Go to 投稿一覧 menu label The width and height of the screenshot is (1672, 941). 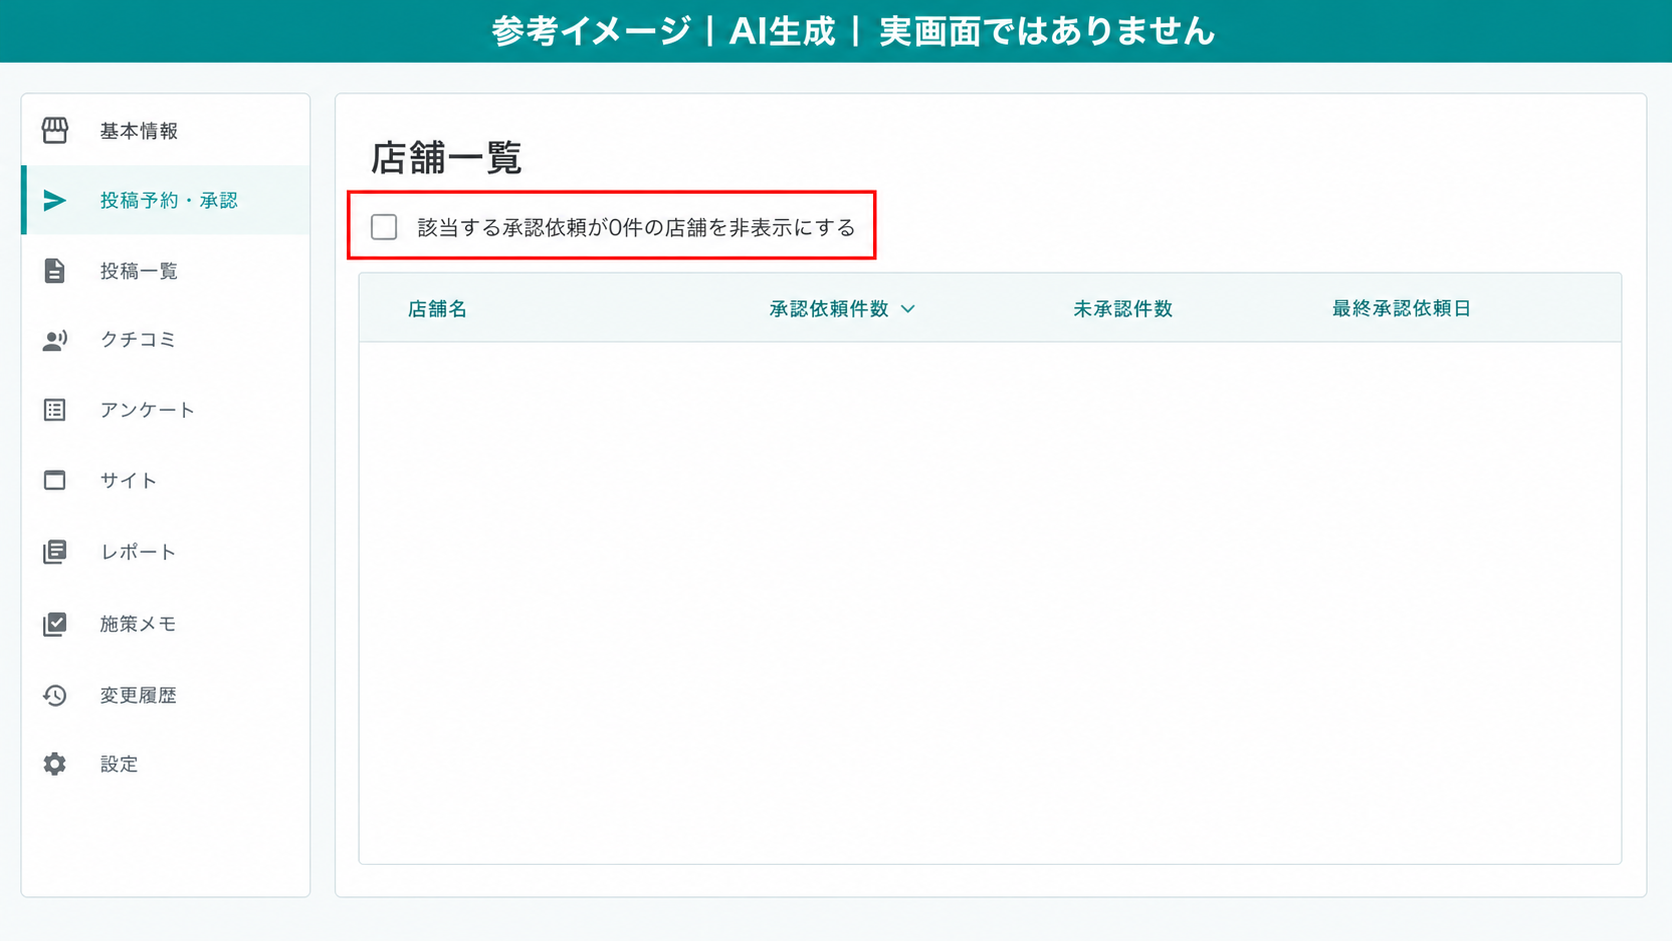pyautogui.click(x=139, y=271)
